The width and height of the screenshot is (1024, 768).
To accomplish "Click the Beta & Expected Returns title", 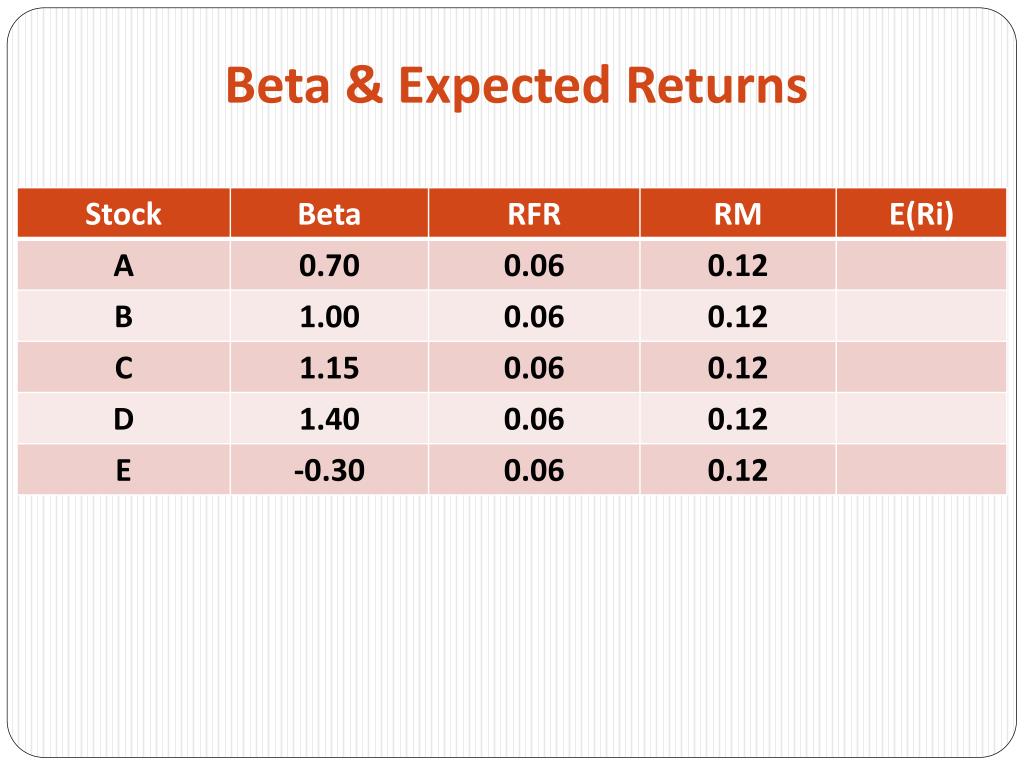I will [x=516, y=86].
